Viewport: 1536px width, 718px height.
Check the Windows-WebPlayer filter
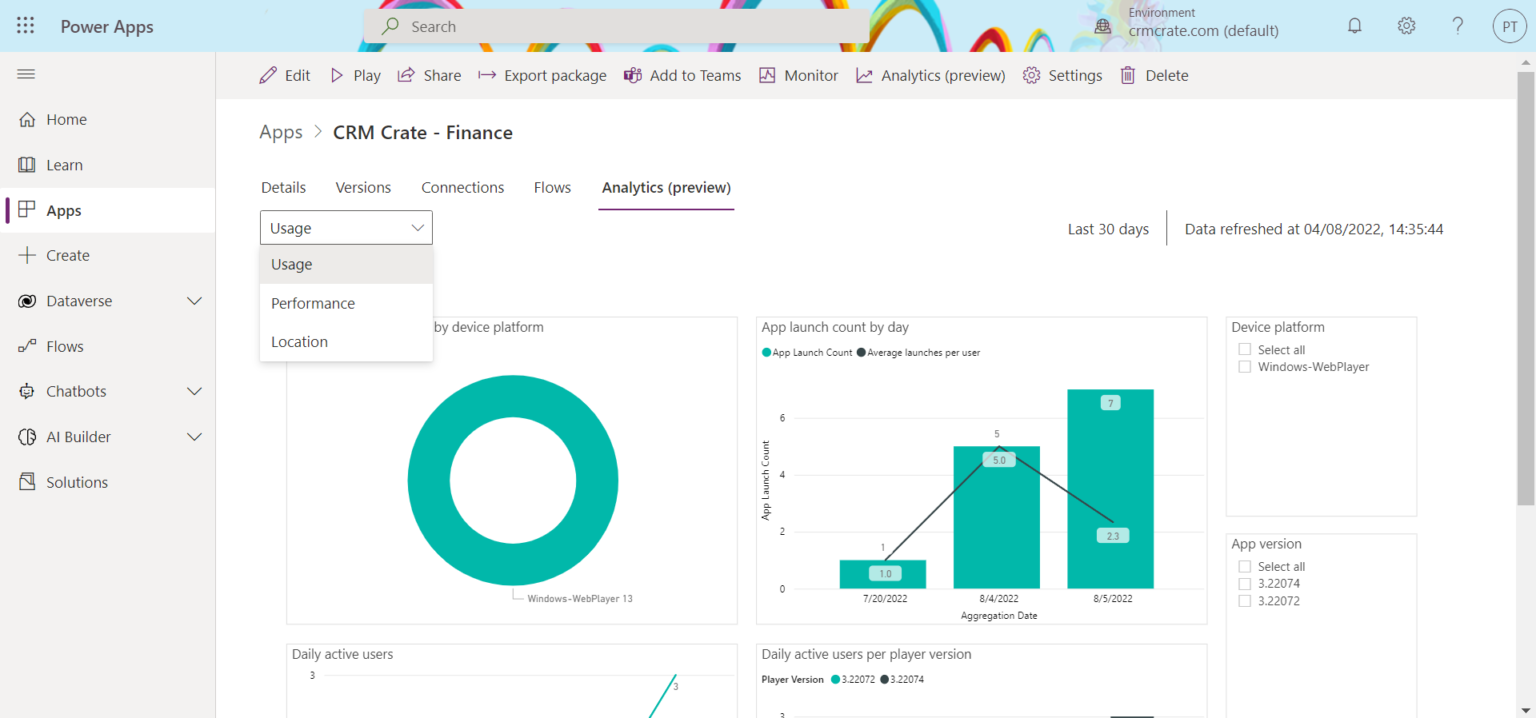pyautogui.click(x=1244, y=366)
